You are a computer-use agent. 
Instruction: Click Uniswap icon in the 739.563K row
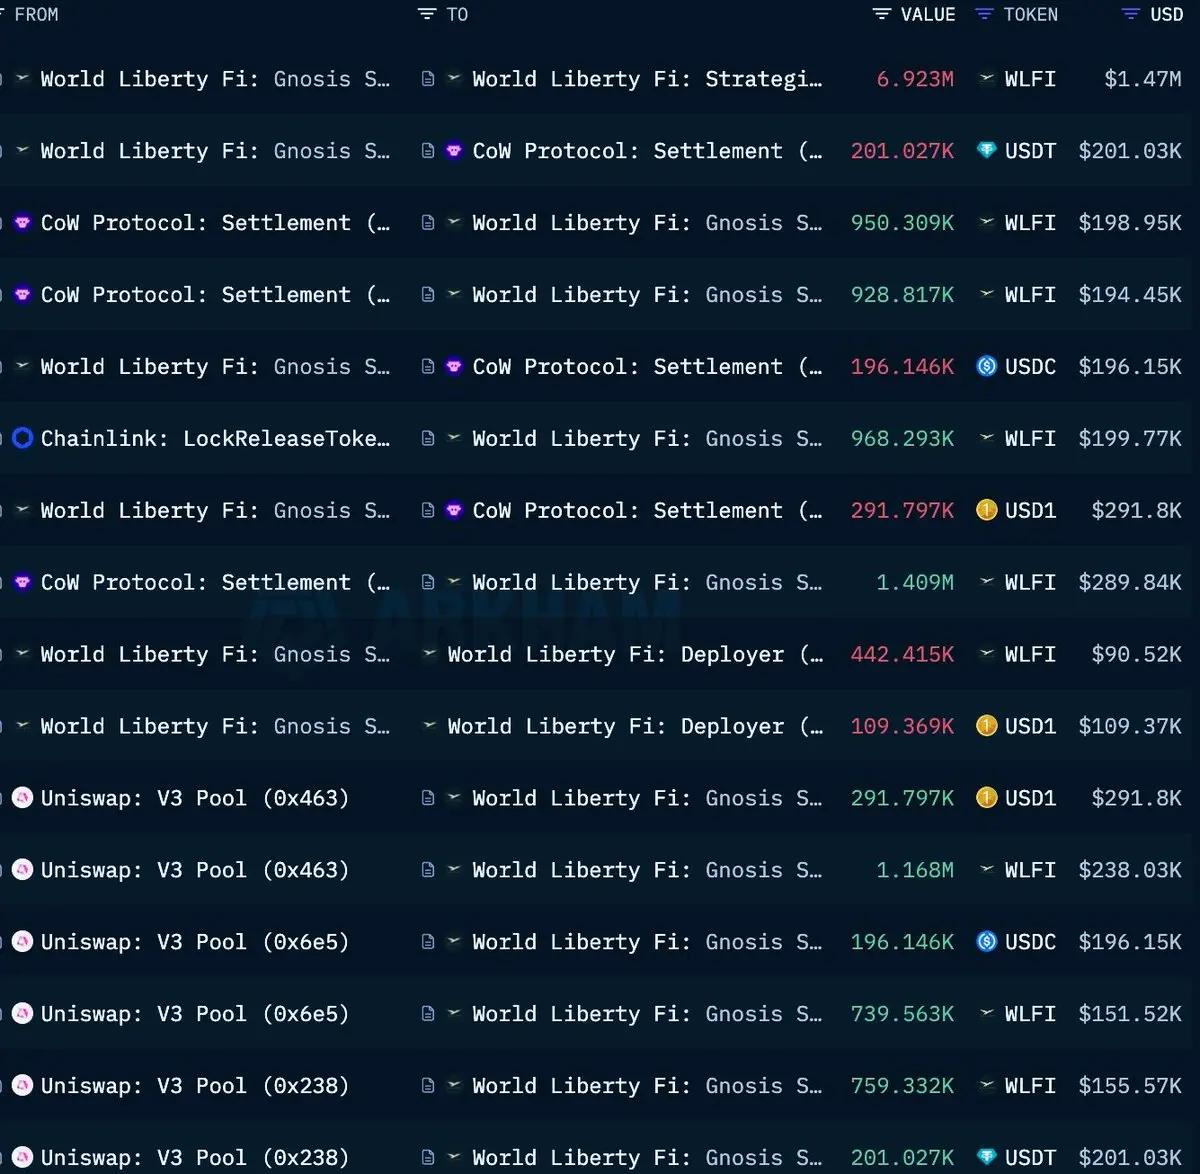tap(22, 1014)
